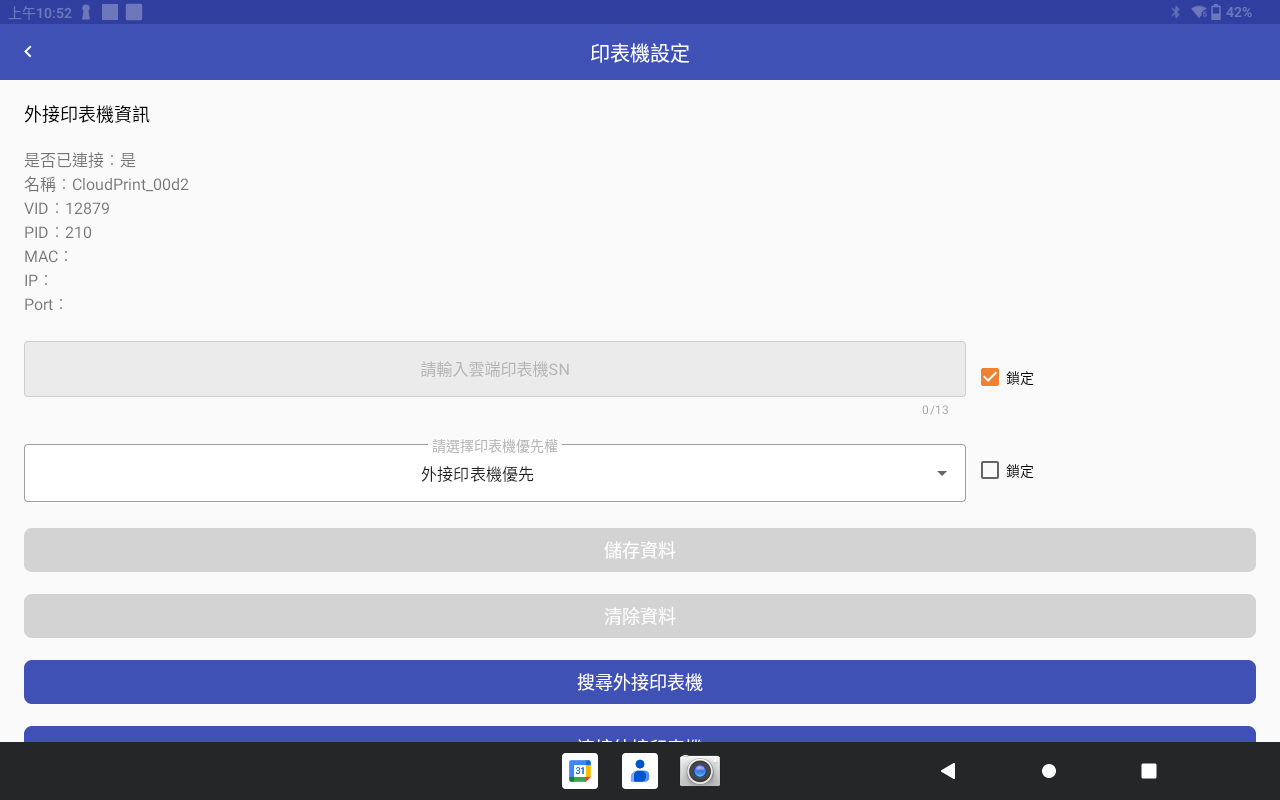
Task: Focus the 請輸入雲端印表機SN input field
Action: tap(495, 369)
